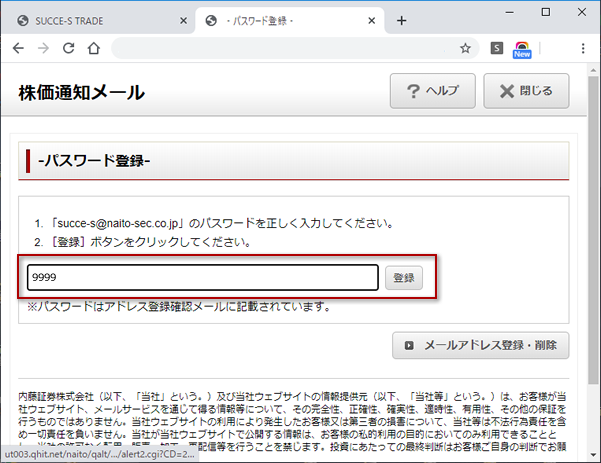Open メールアドレス登録・削除

tap(480, 346)
